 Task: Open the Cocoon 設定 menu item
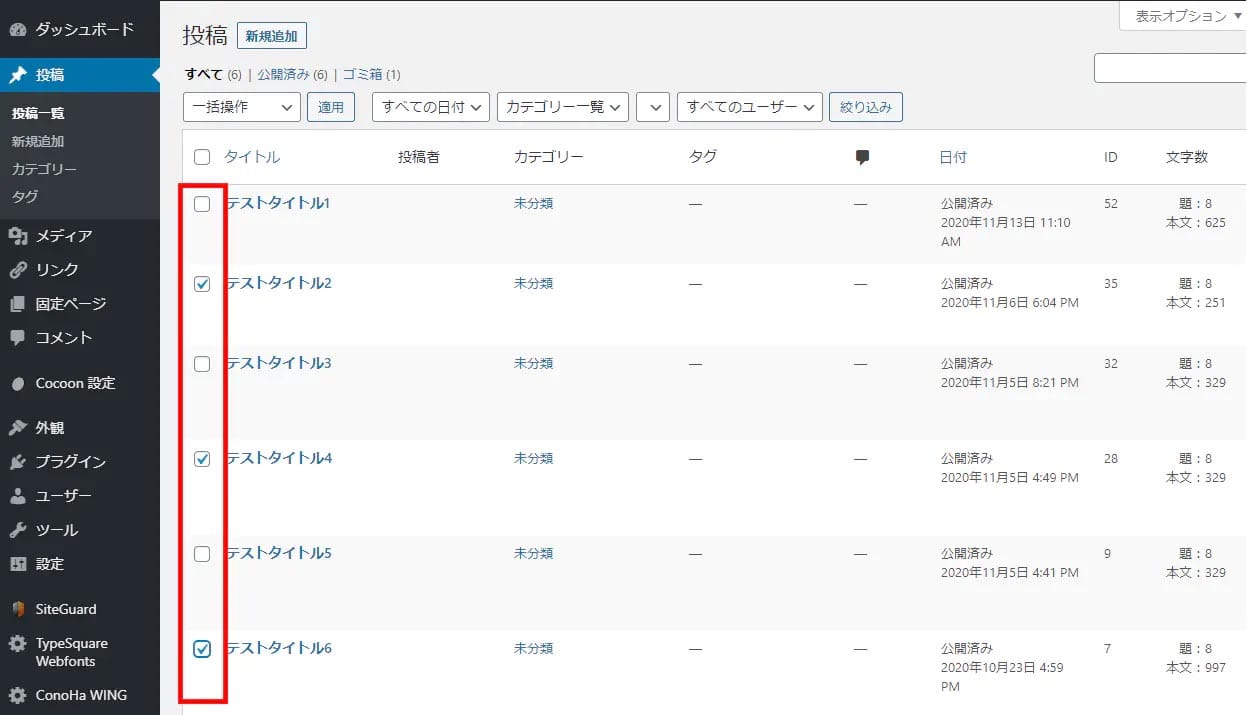[x=60, y=382]
